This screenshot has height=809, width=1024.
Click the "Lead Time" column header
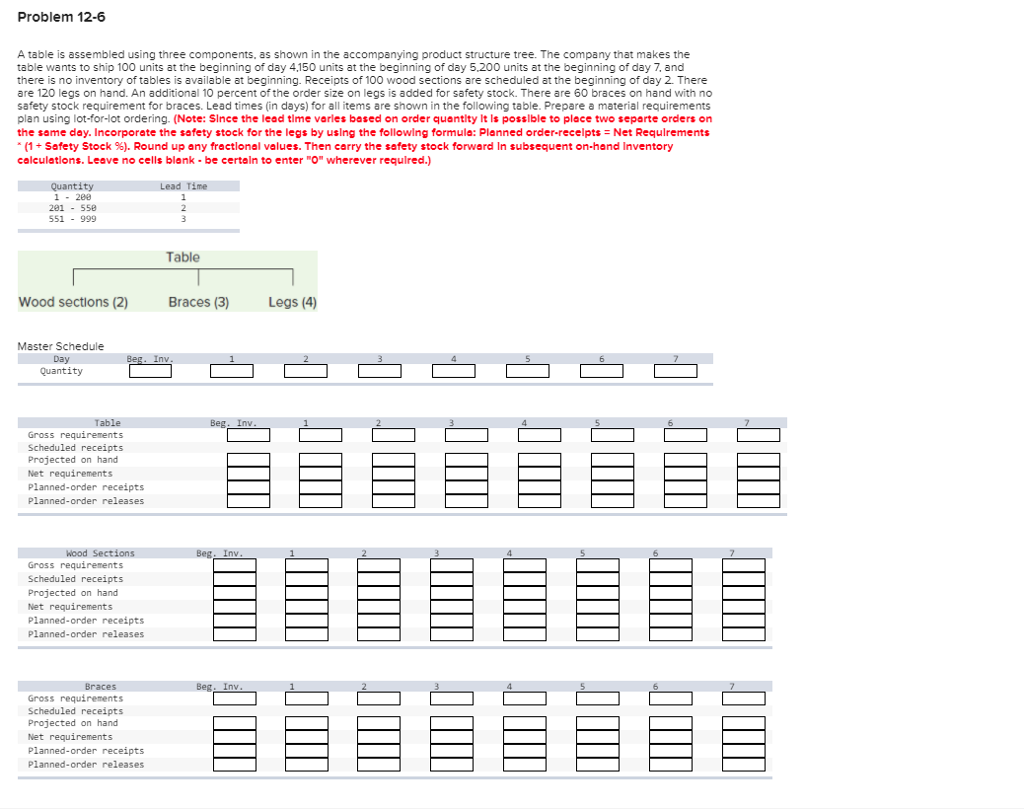[x=184, y=186]
